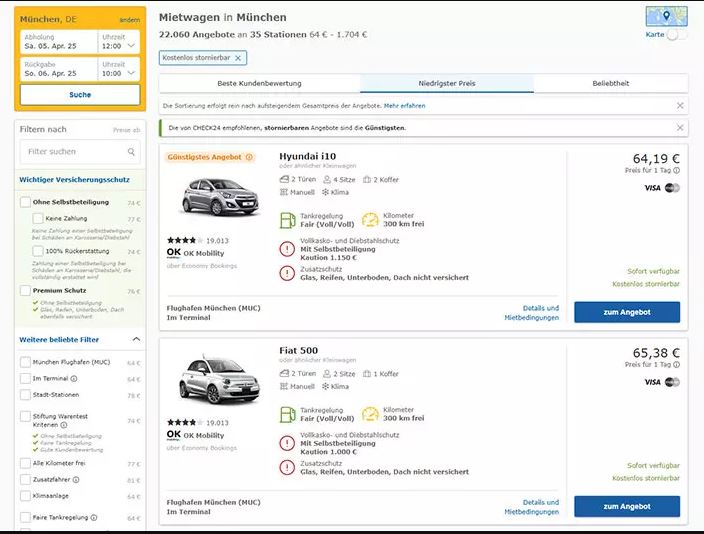Open the Mehr erfahren link
The image size is (704, 534).
tap(404, 106)
